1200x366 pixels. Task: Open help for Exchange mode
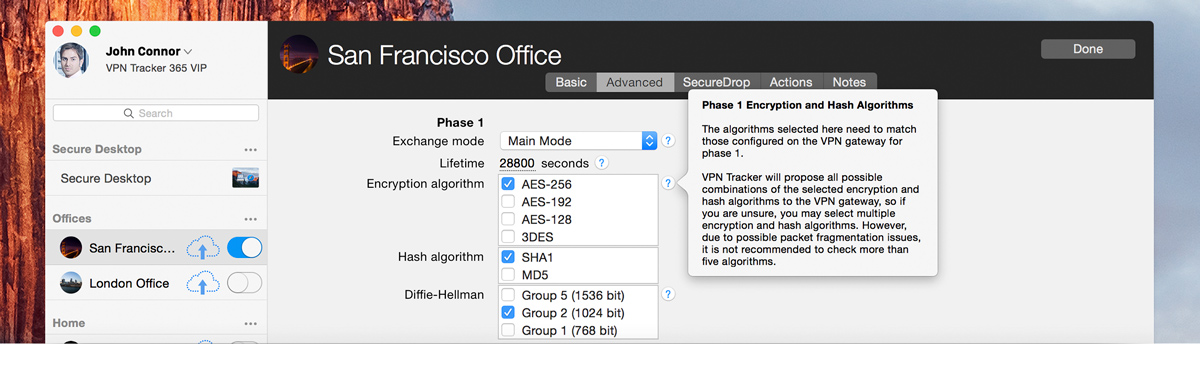point(668,141)
